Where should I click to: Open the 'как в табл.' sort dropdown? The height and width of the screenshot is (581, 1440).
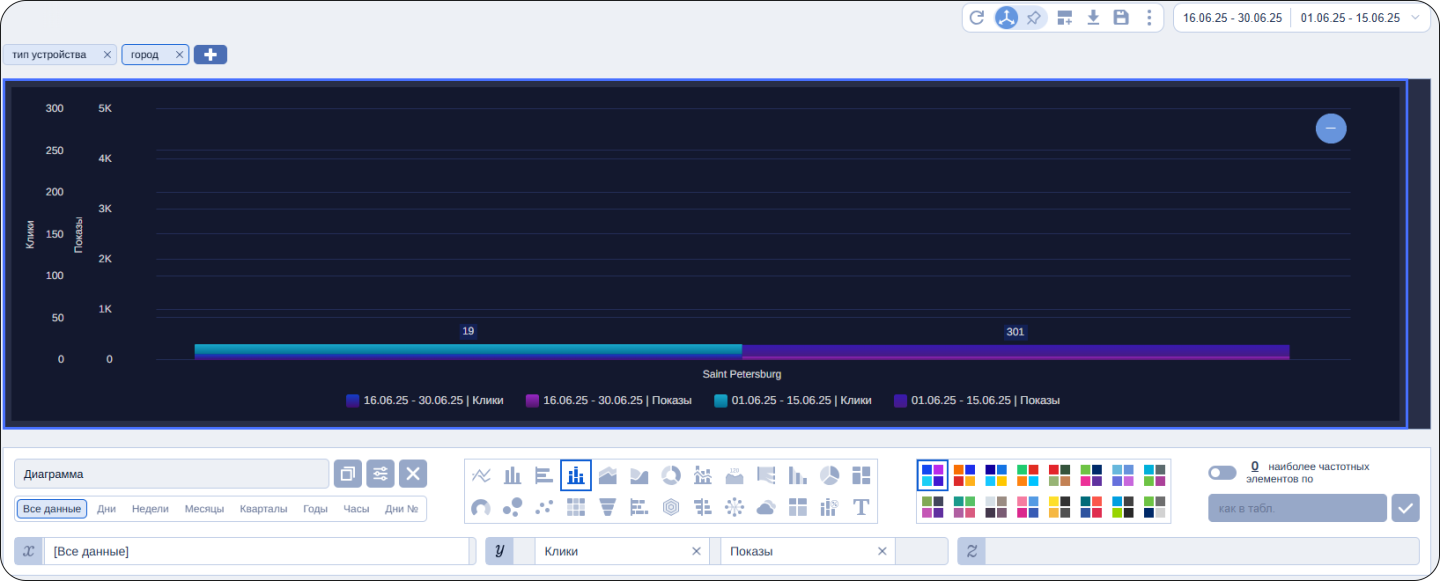tap(1297, 508)
